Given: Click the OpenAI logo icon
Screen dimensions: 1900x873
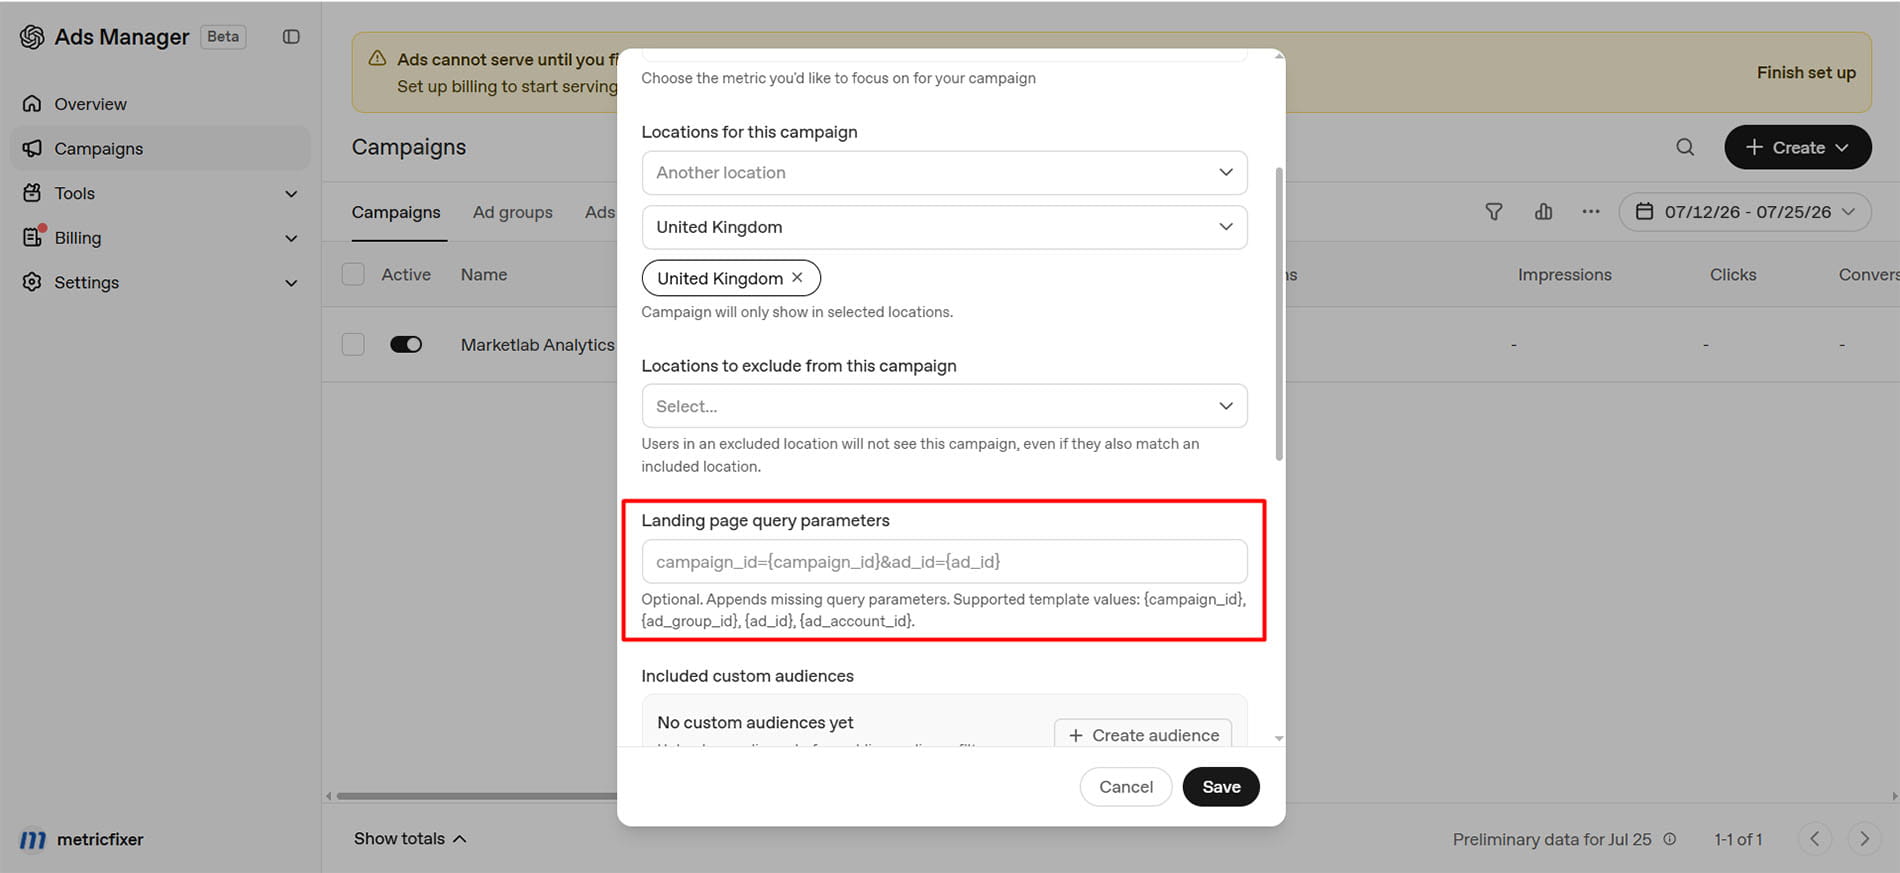Looking at the screenshot, I should coord(32,37).
